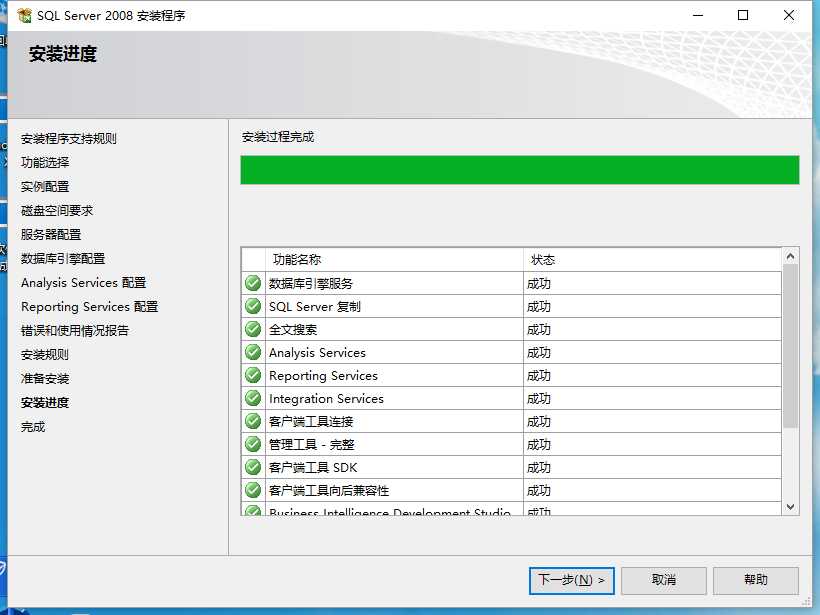Select the 准备安装 step
Viewport: 820px width, 615px height.
(45, 379)
